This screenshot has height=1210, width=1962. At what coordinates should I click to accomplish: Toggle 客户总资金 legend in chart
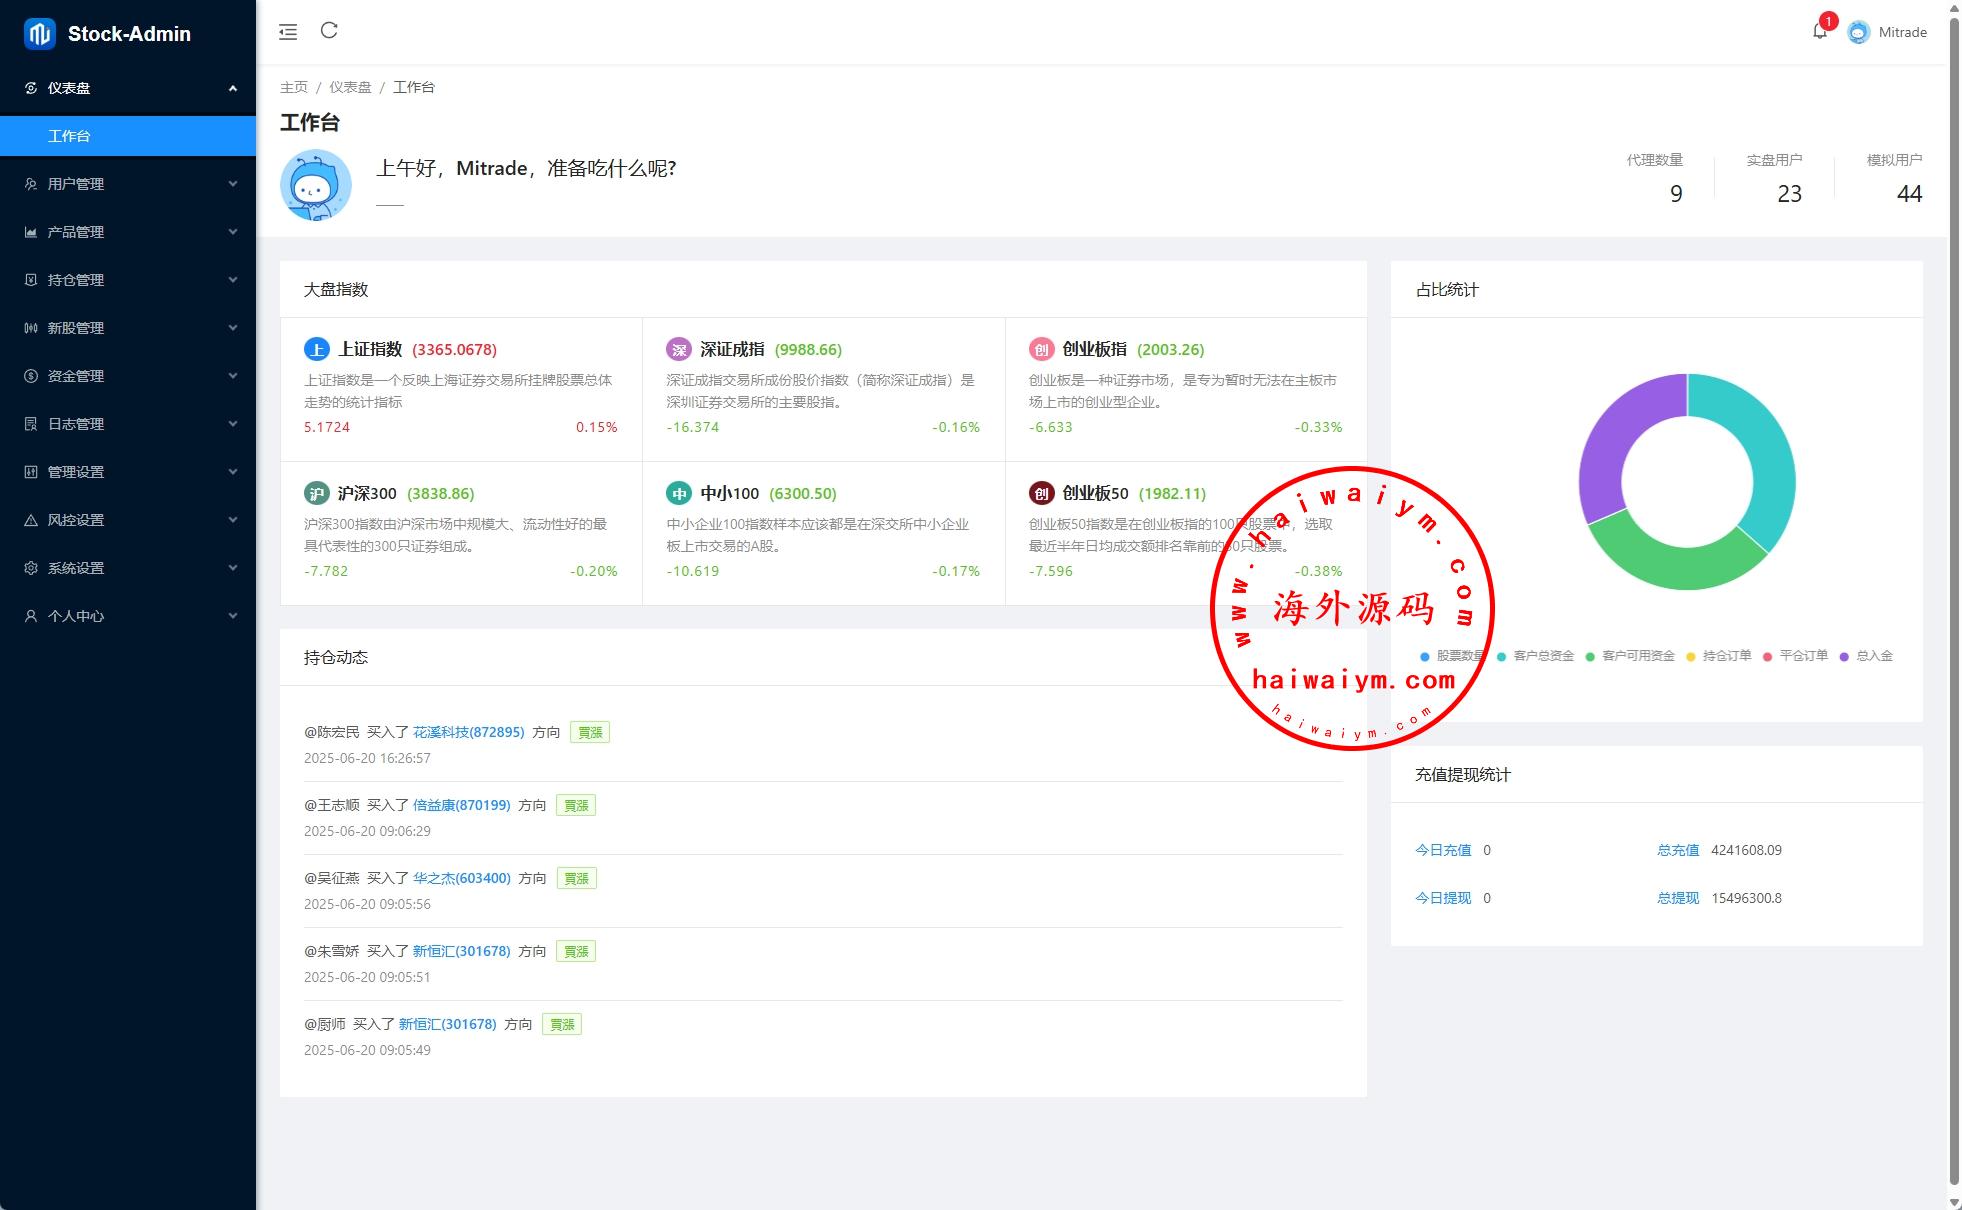[1542, 656]
